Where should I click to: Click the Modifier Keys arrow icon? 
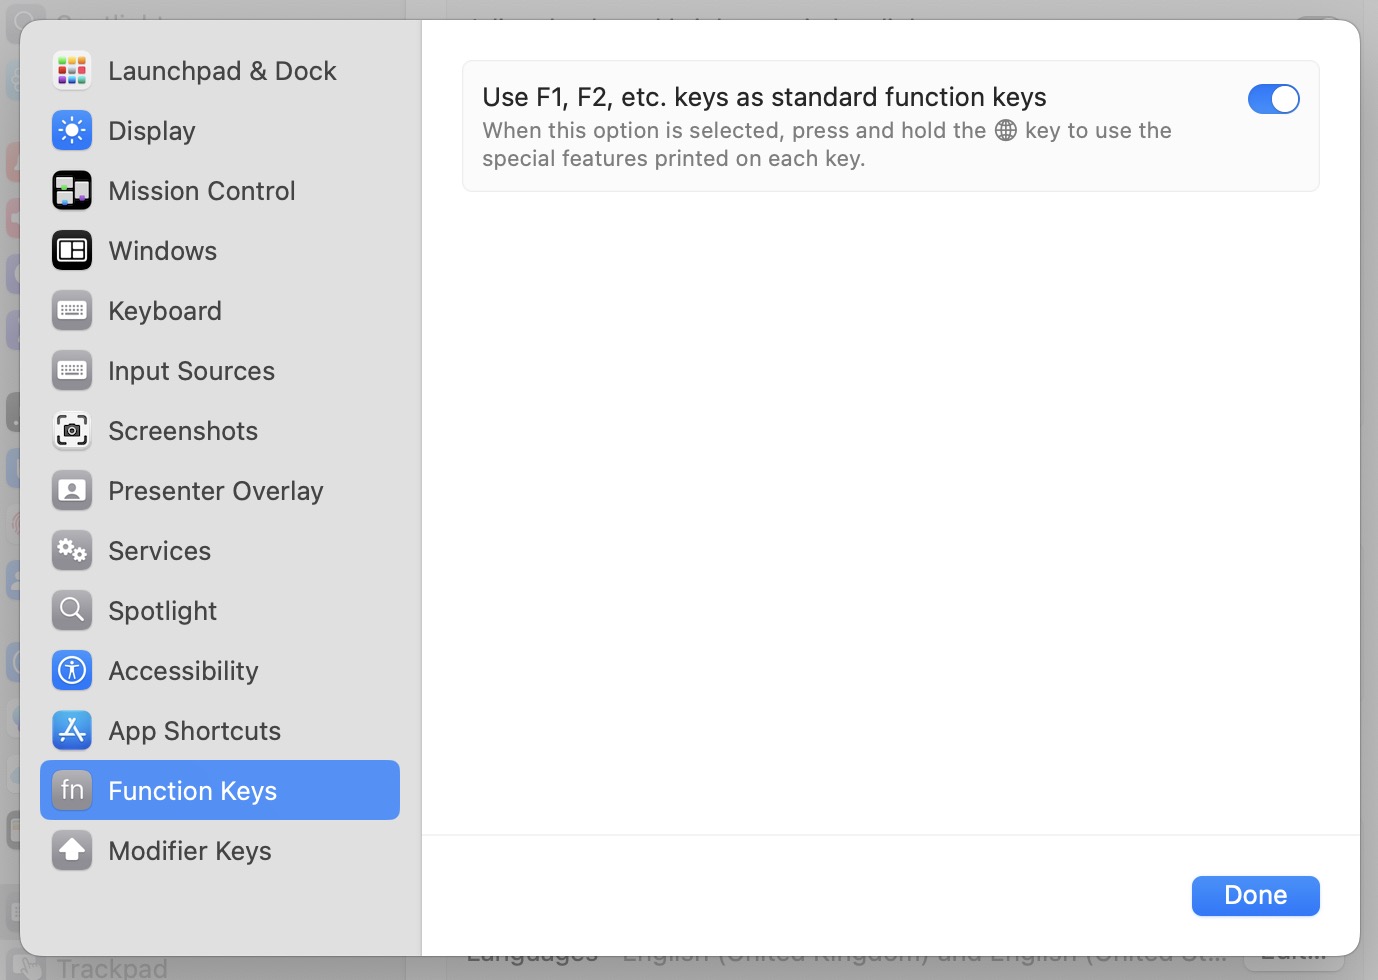[71, 850]
